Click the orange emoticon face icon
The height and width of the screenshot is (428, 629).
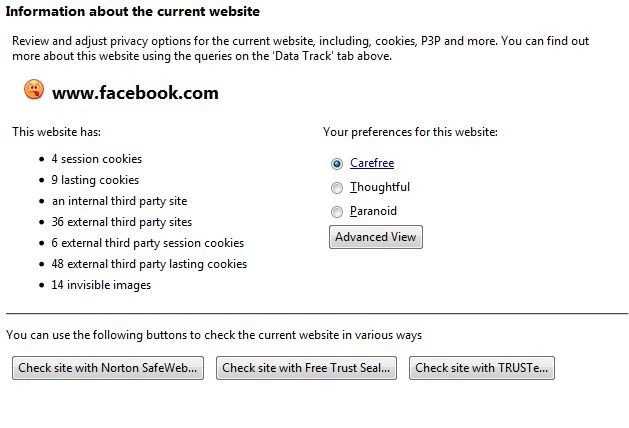point(34,89)
